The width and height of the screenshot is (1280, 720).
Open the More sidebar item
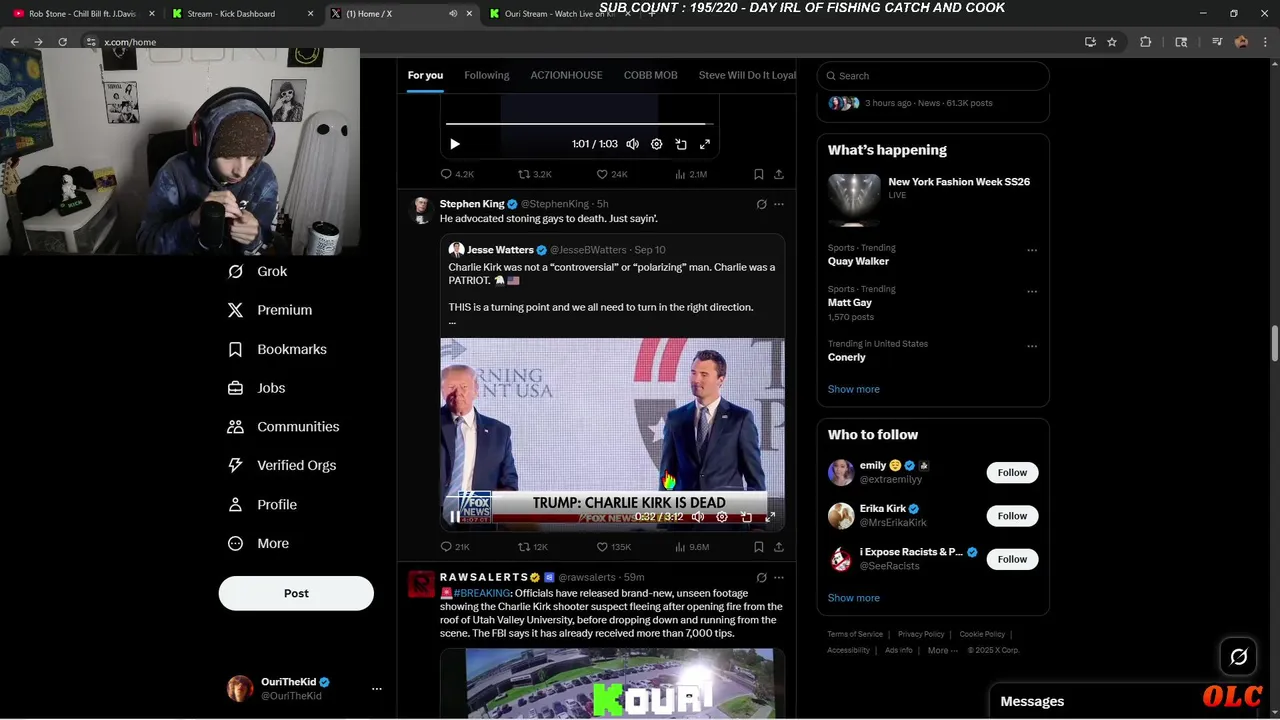point(258,543)
